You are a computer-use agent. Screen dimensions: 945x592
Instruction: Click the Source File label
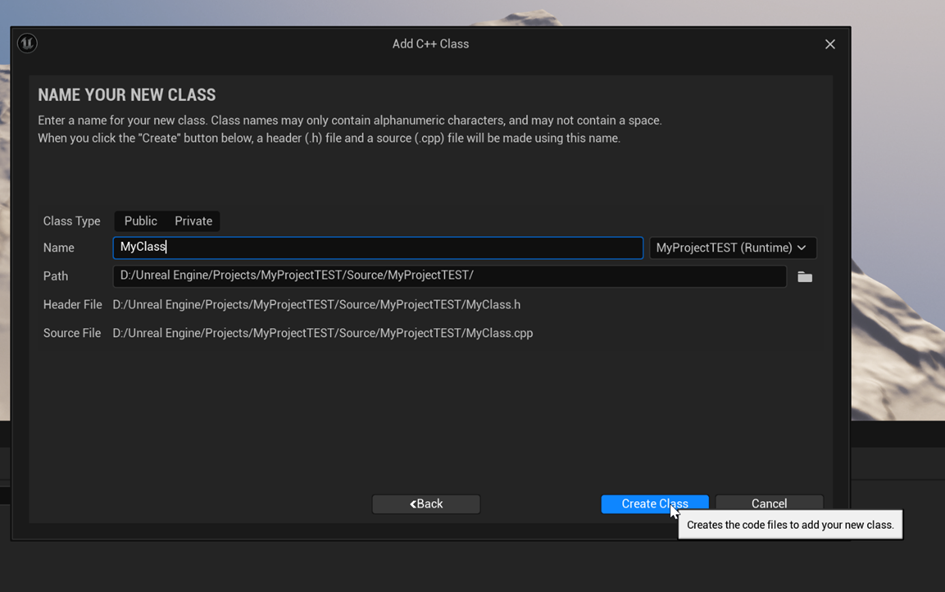coord(72,333)
